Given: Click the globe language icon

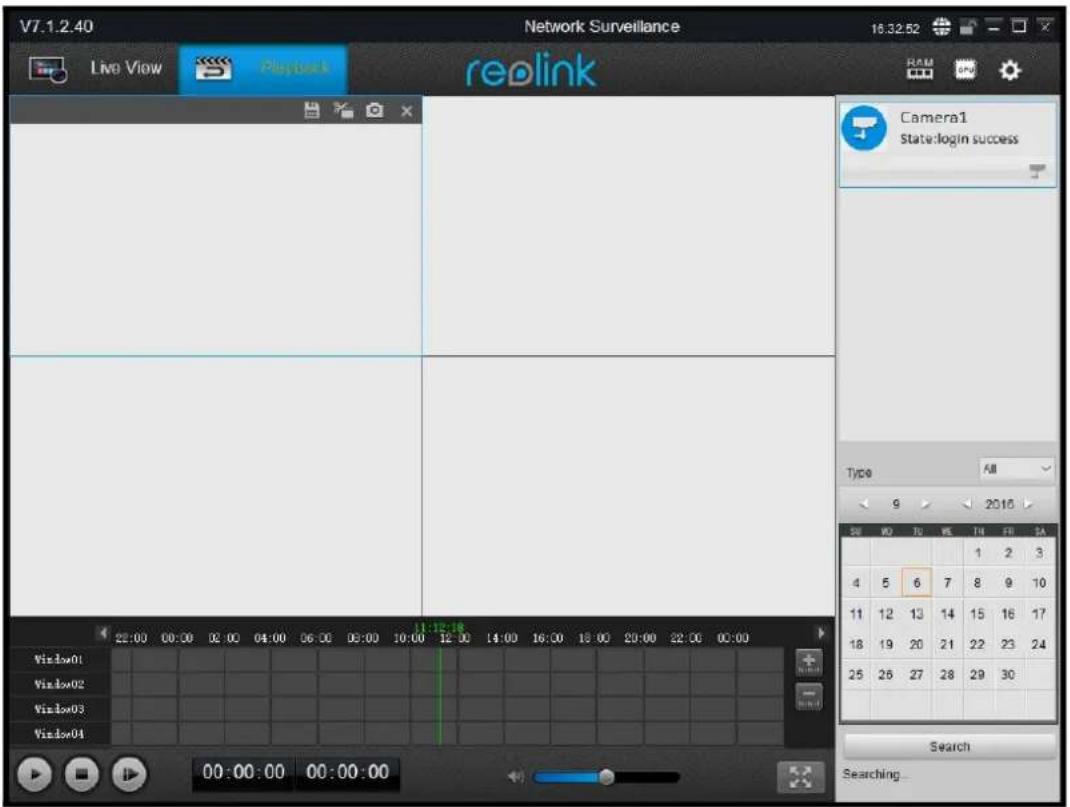Looking at the screenshot, I should [941, 27].
